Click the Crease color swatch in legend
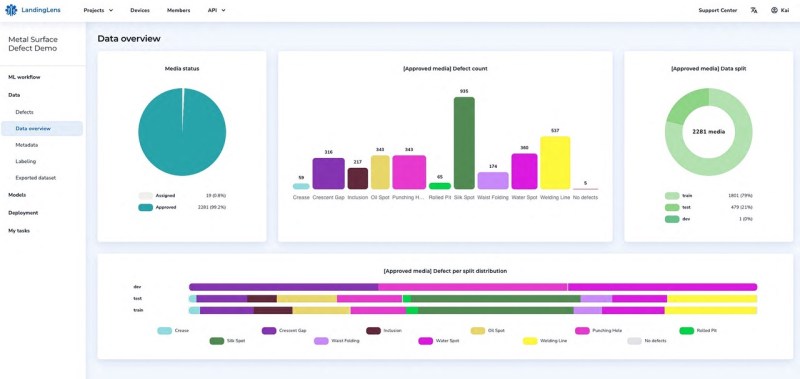 [164, 331]
